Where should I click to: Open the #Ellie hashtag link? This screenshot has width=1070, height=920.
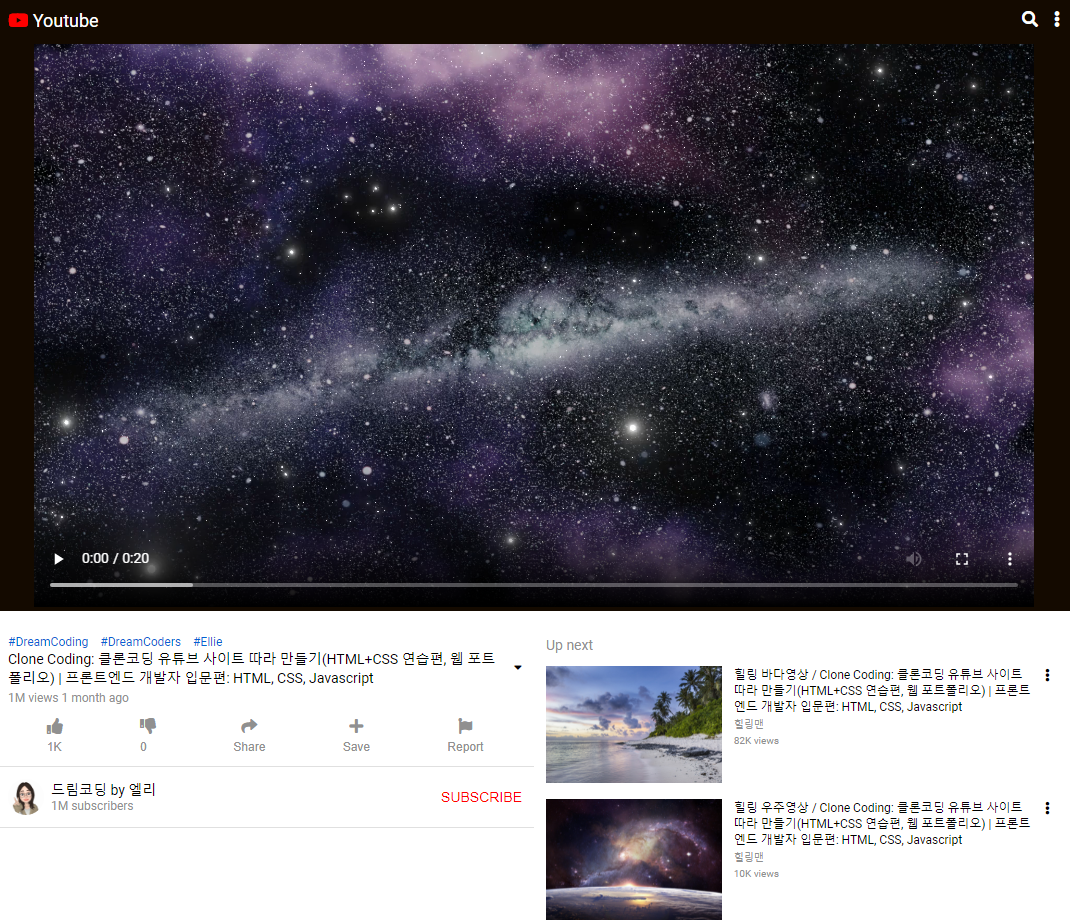(207, 642)
